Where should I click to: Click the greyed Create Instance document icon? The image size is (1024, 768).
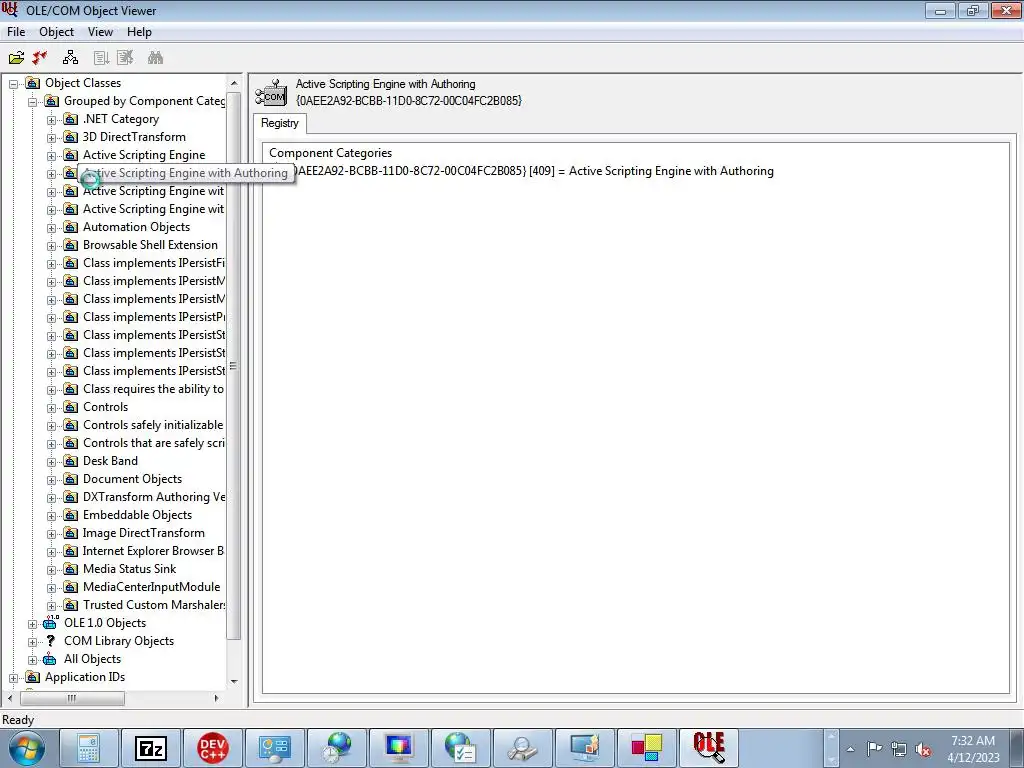coord(101,58)
